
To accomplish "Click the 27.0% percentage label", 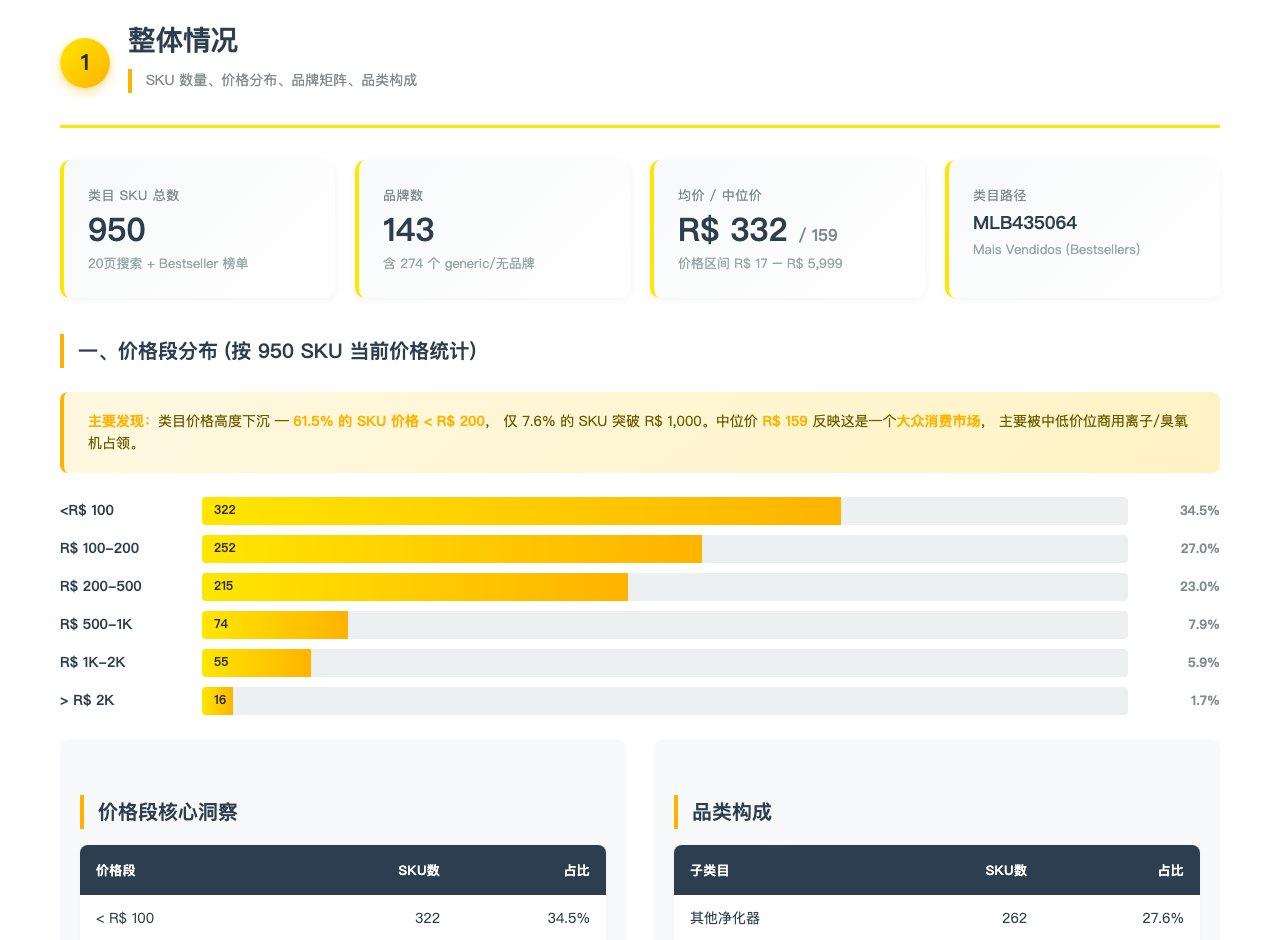I will coord(1199,548).
